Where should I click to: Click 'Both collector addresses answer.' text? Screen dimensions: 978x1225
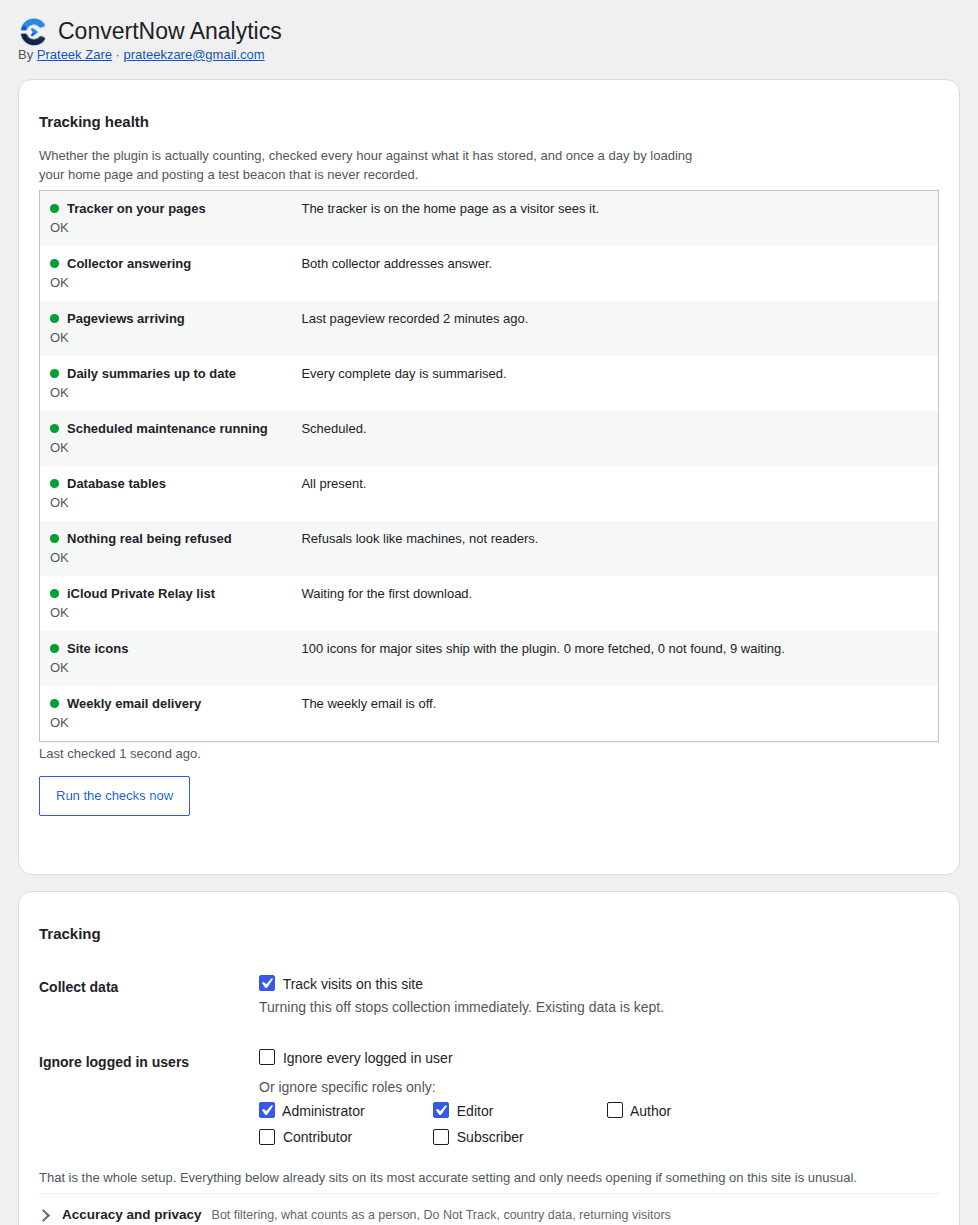tap(397, 264)
